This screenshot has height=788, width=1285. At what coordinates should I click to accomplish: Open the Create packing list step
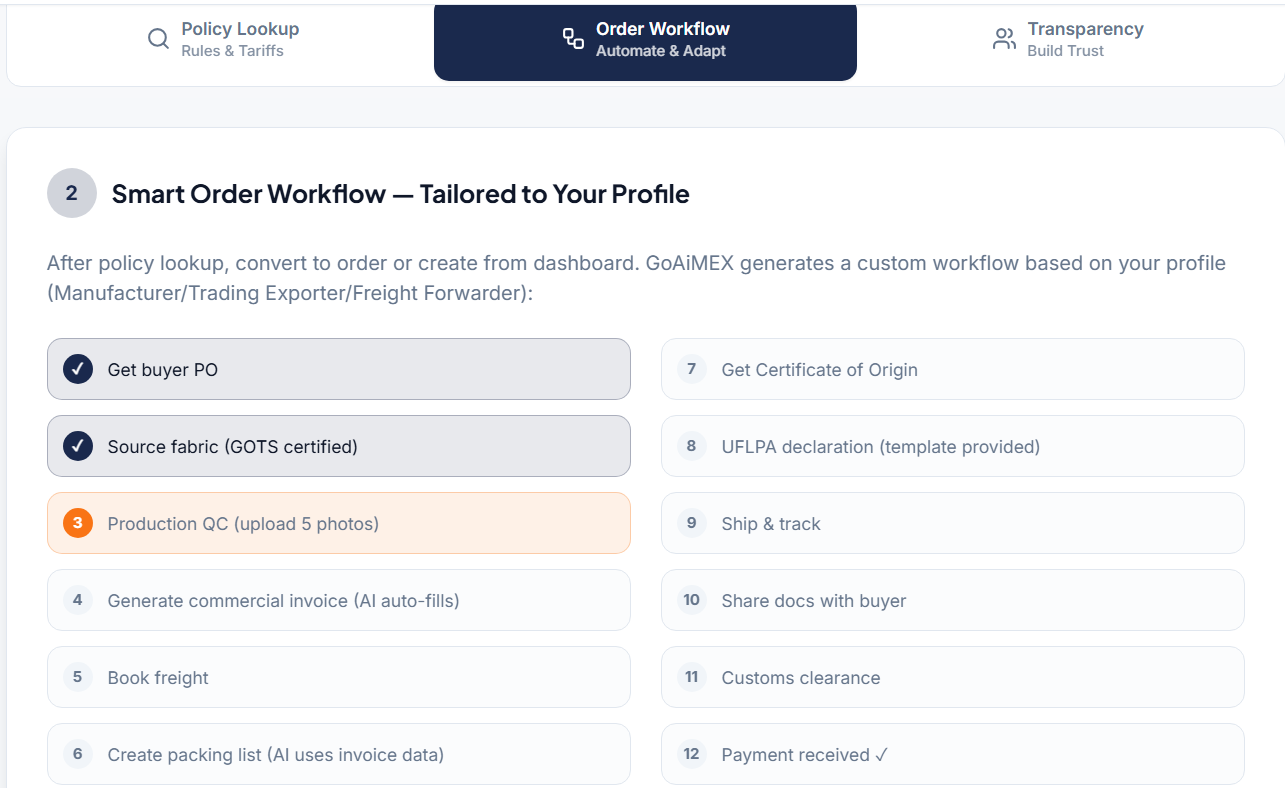pos(338,754)
